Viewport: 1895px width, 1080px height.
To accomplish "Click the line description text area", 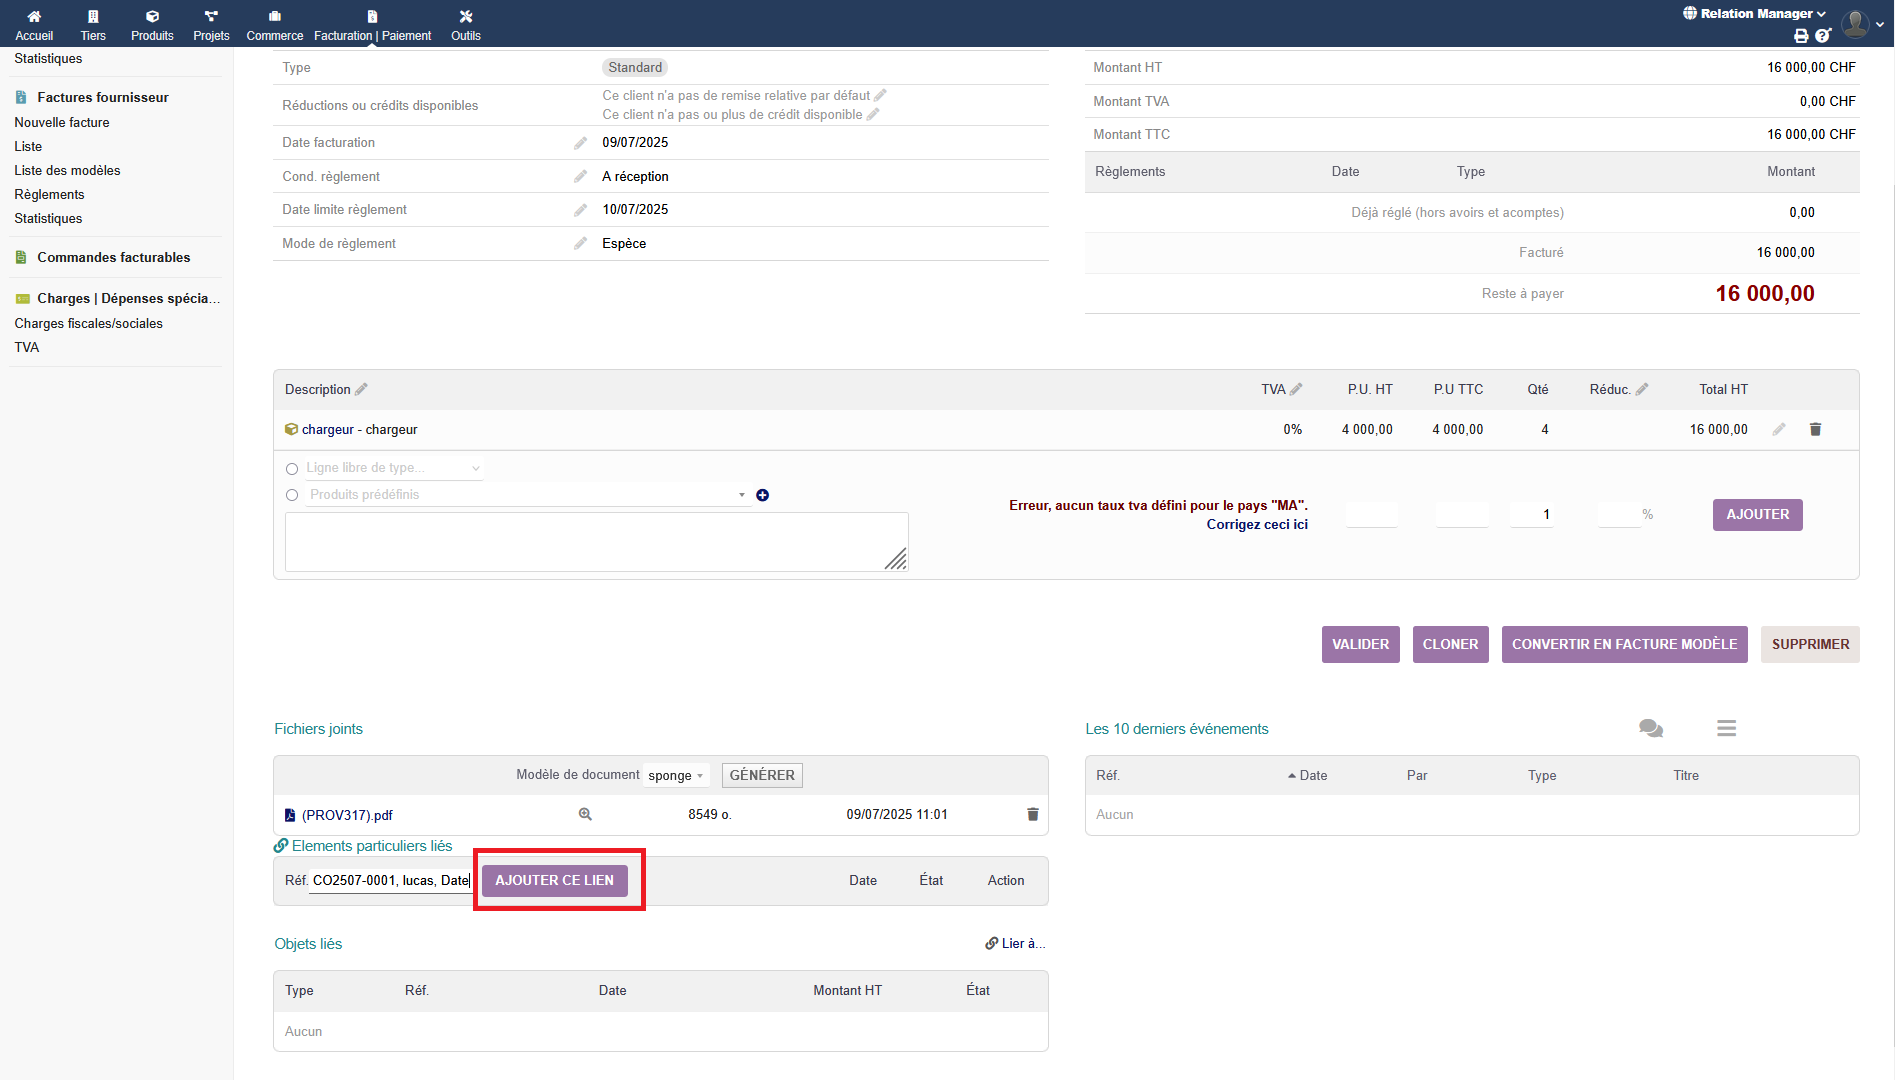I will tap(596, 541).
